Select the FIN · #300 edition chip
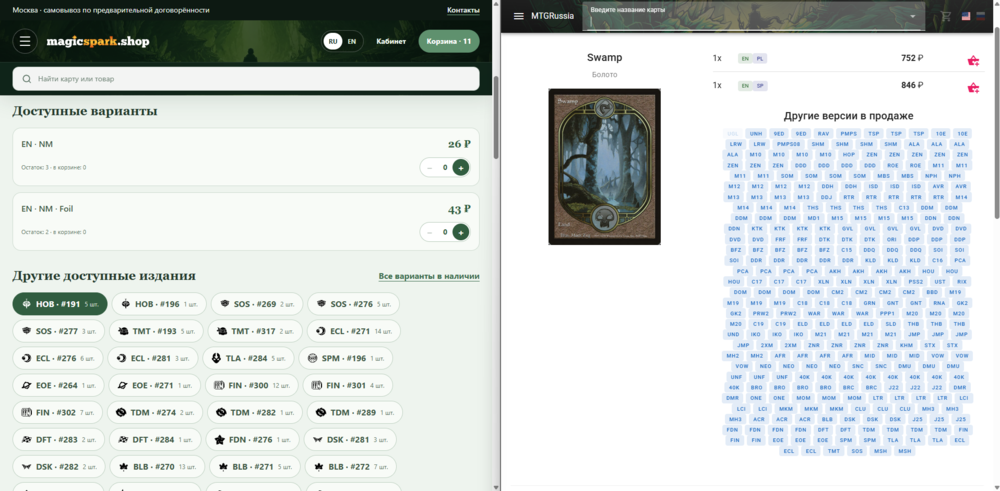Viewport: 1000px width, 491px height. coord(252,385)
